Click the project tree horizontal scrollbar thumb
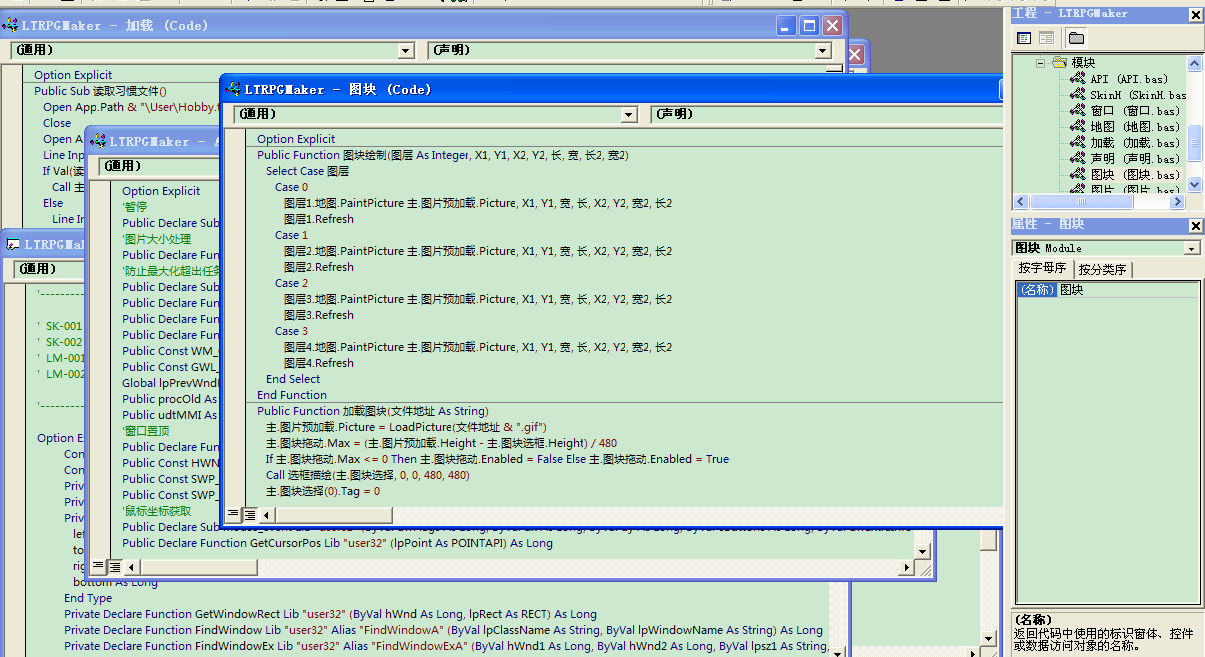The height and width of the screenshot is (657, 1205). pos(1081,201)
